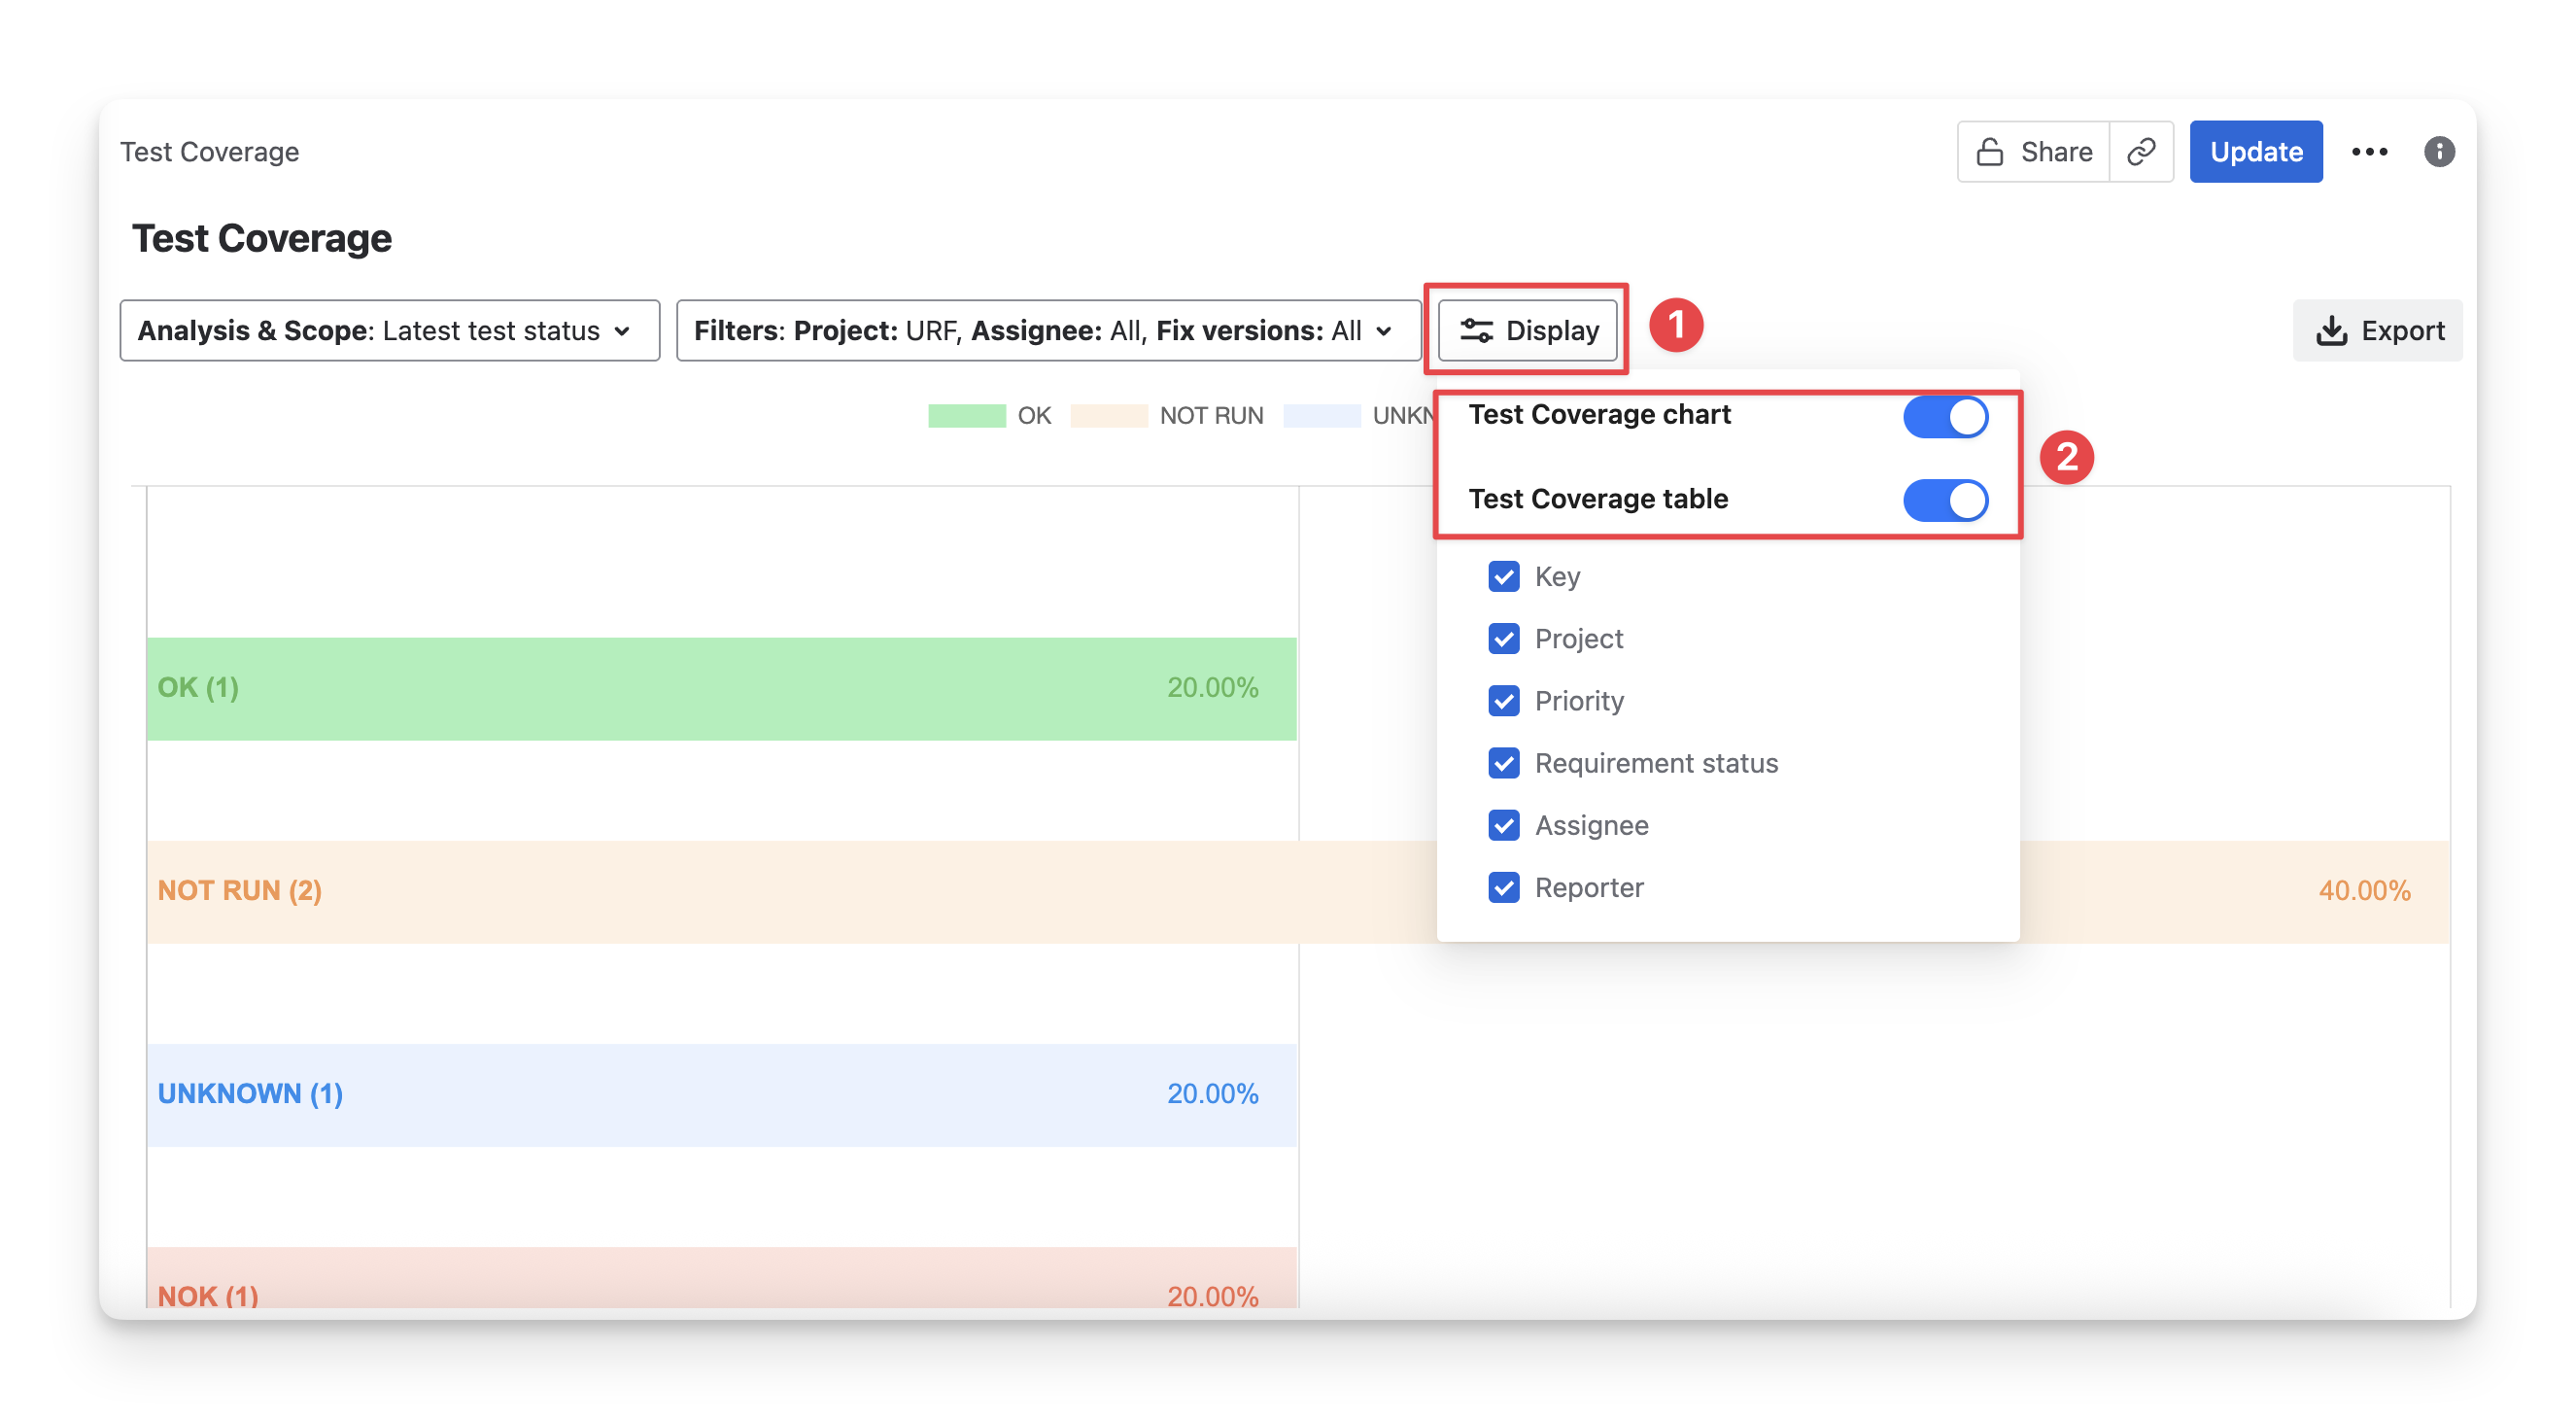Uncheck the Requirement status checkbox
Viewport: 2576px width, 1419px height.
tap(1503, 763)
